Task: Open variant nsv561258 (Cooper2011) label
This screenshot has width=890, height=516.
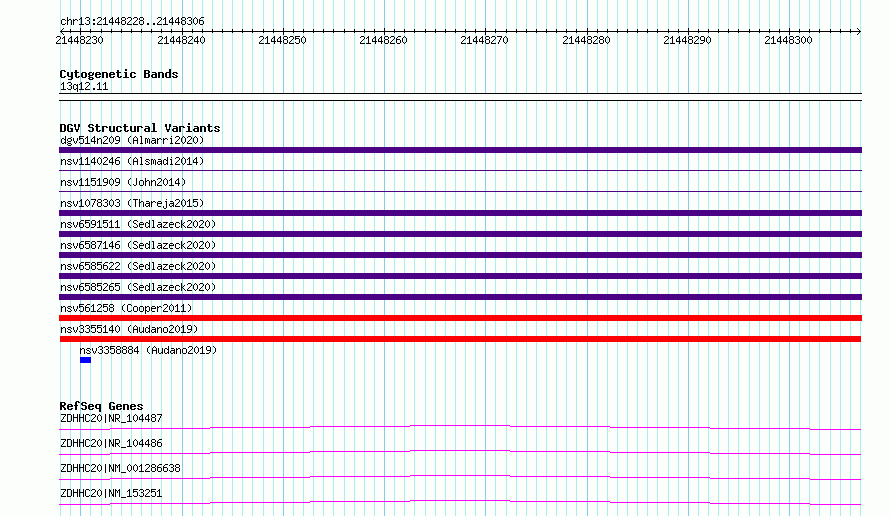Action: (x=126, y=308)
